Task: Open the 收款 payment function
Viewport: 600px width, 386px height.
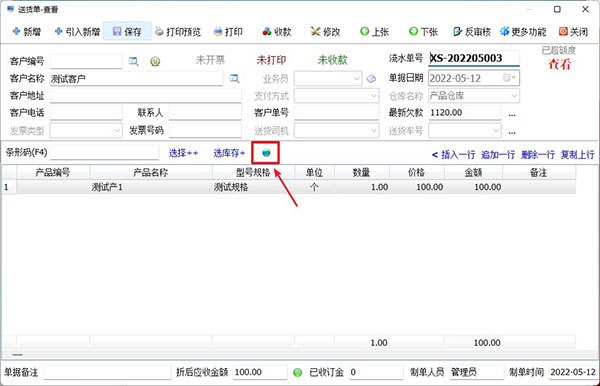Action: (x=277, y=32)
